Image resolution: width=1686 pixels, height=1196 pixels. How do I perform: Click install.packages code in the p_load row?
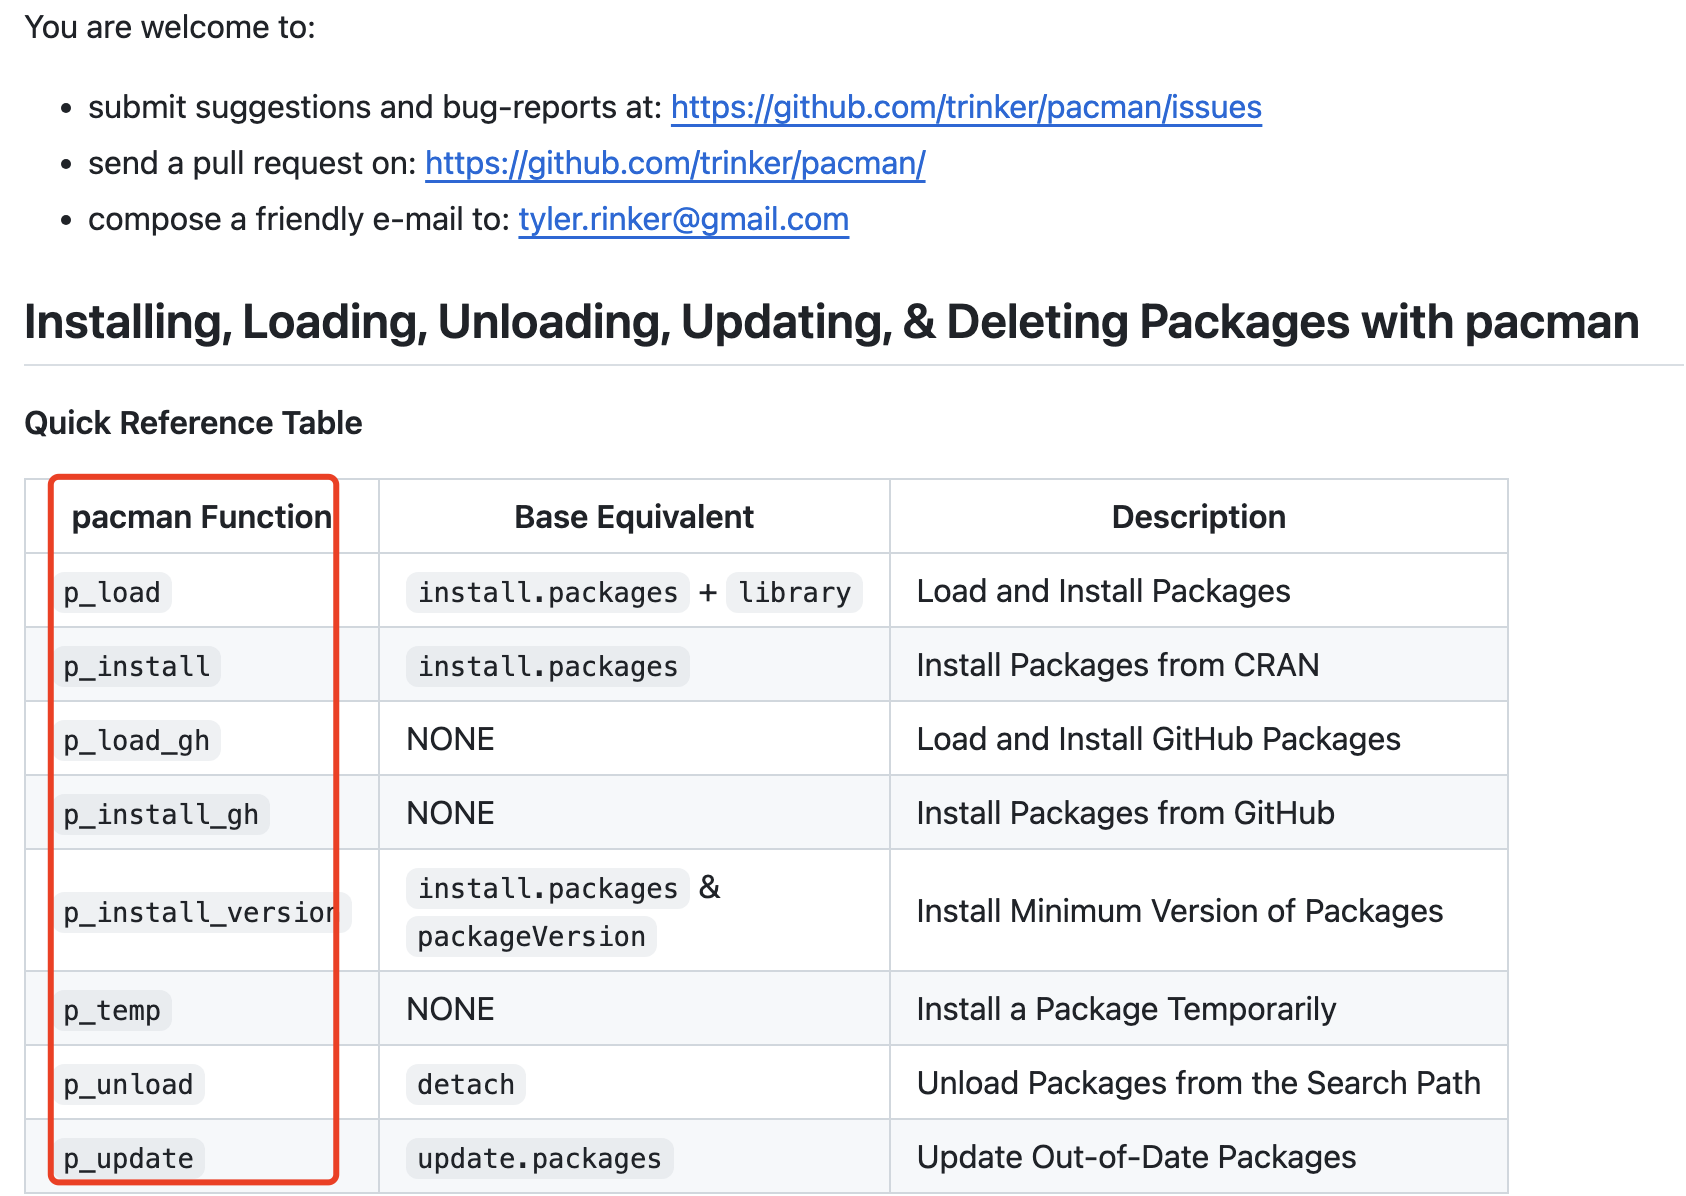click(548, 592)
